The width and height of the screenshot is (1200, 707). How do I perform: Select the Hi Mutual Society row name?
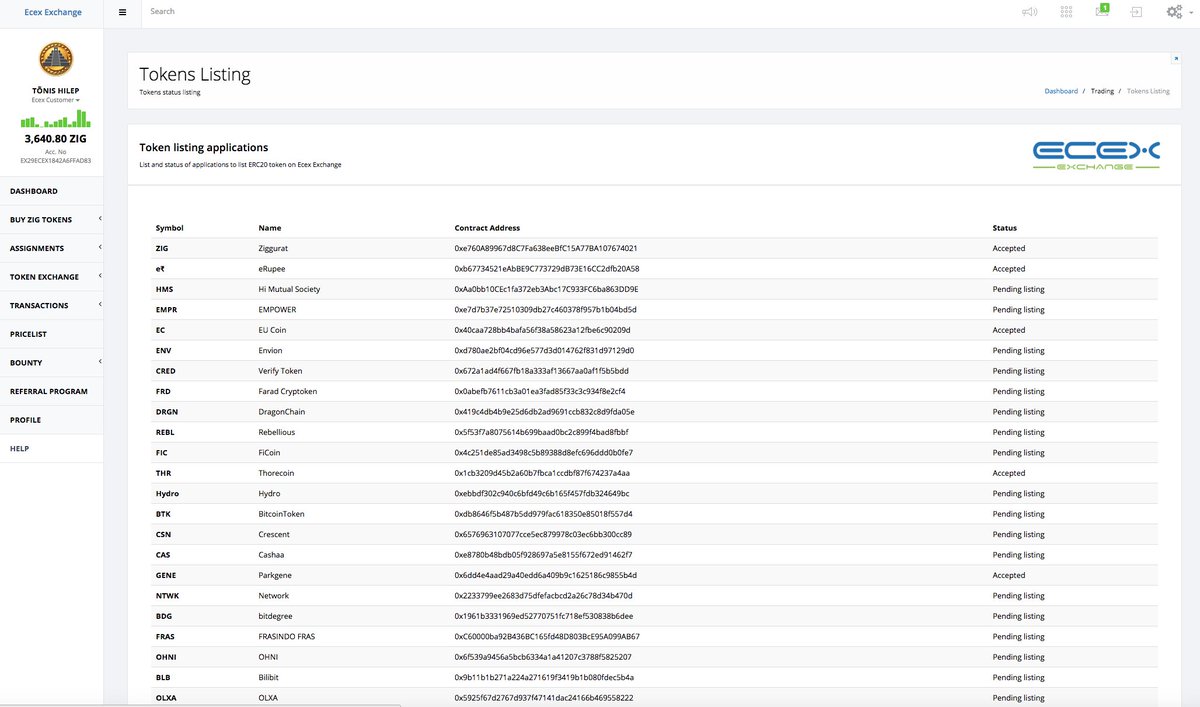pyautogui.click(x=289, y=289)
